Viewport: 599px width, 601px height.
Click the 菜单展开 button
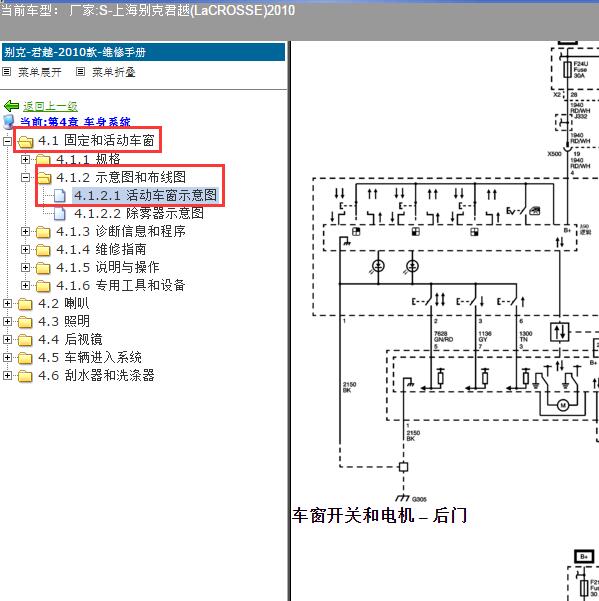click(40, 72)
